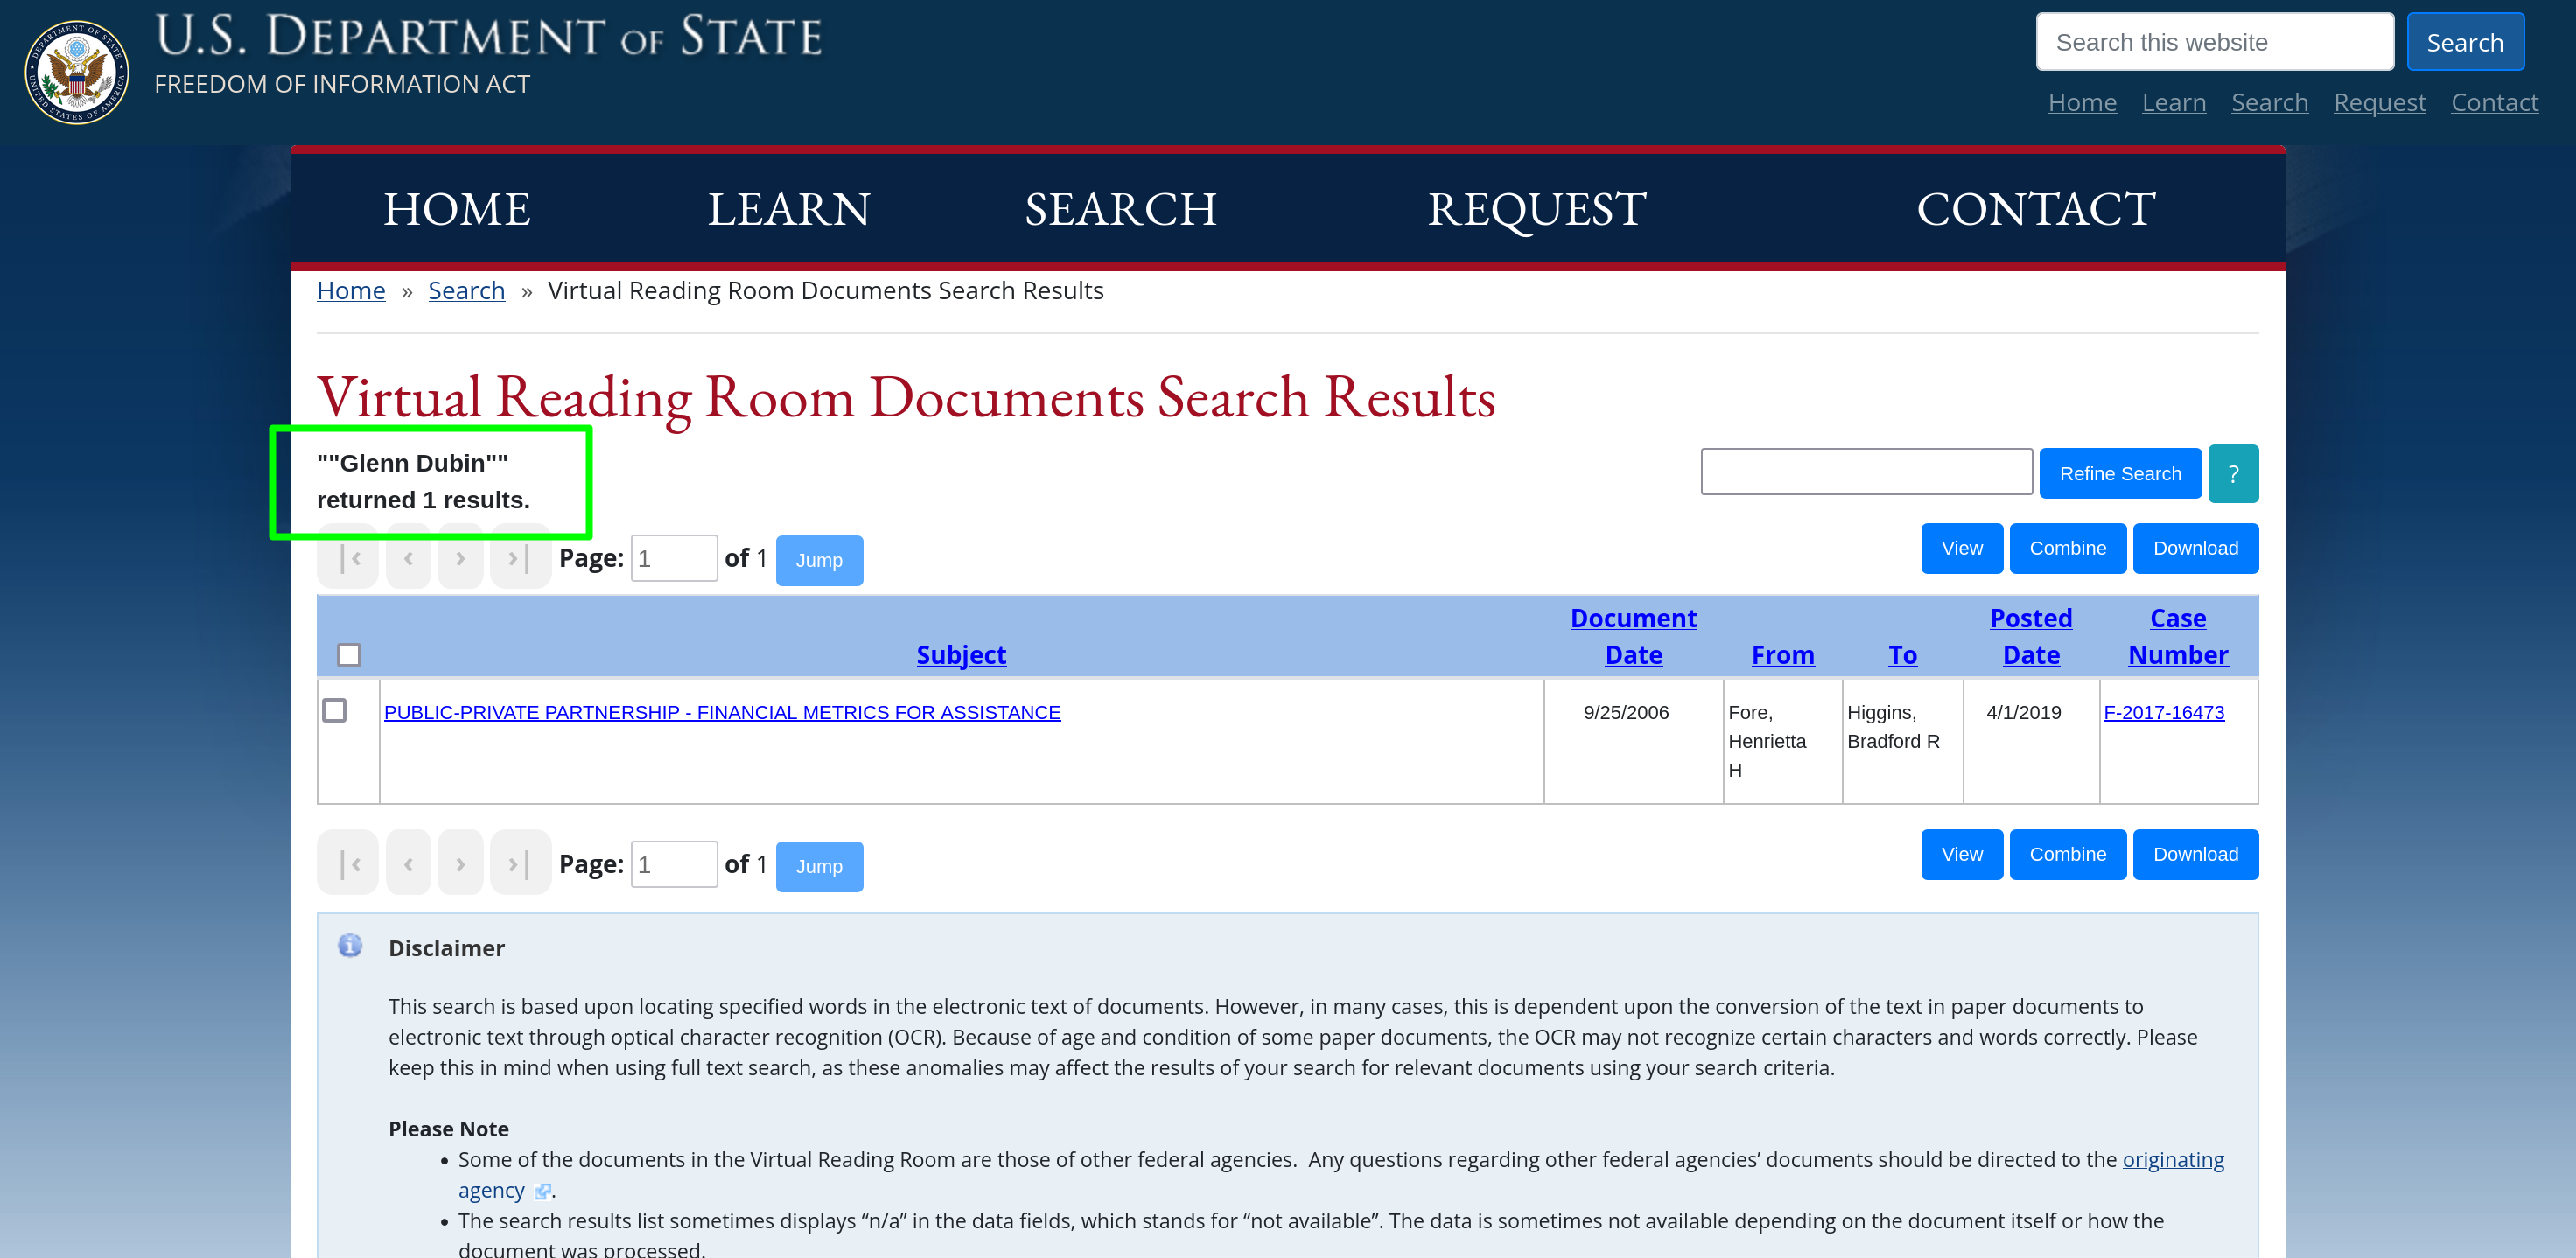Open Public-Private Partnership Financial Metrics document

click(722, 712)
